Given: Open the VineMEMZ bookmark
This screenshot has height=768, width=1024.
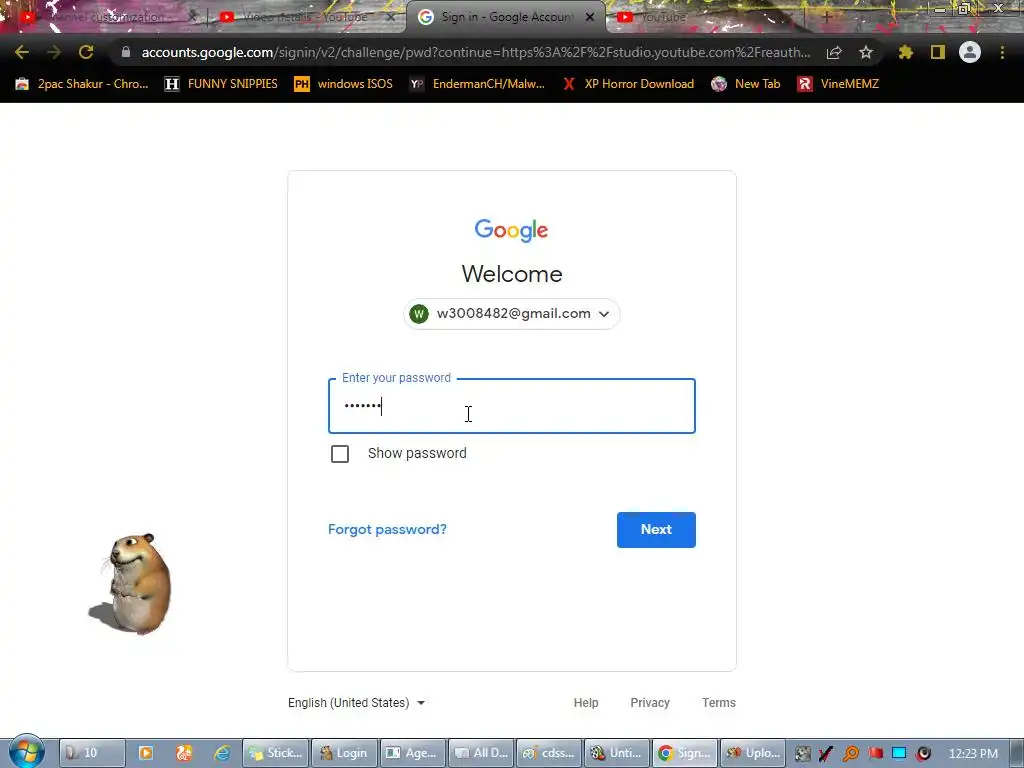Looking at the screenshot, I should coord(839,84).
